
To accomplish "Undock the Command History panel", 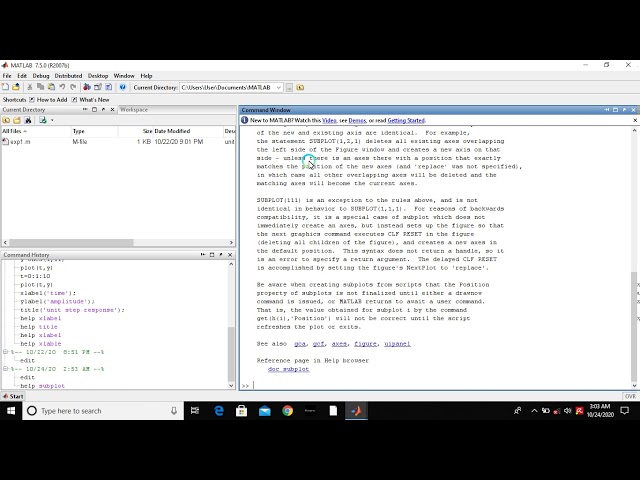I will [x=221, y=255].
